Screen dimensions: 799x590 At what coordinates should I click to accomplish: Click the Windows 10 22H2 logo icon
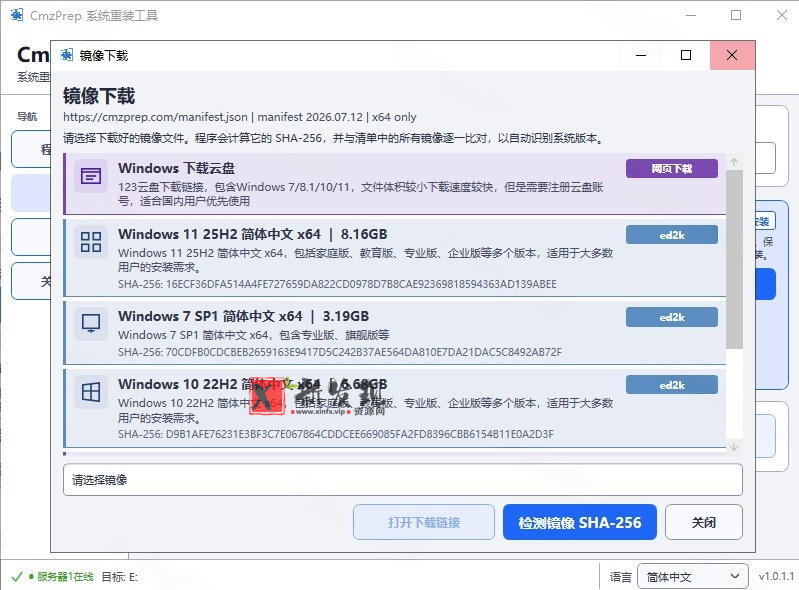pos(91,392)
